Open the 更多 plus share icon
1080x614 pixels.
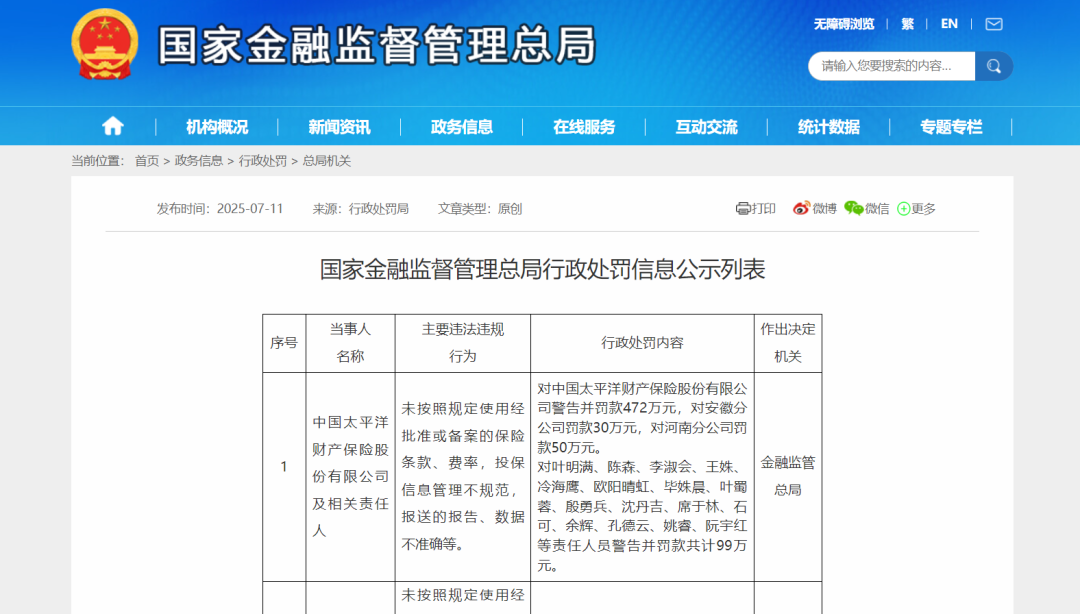click(x=904, y=209)
